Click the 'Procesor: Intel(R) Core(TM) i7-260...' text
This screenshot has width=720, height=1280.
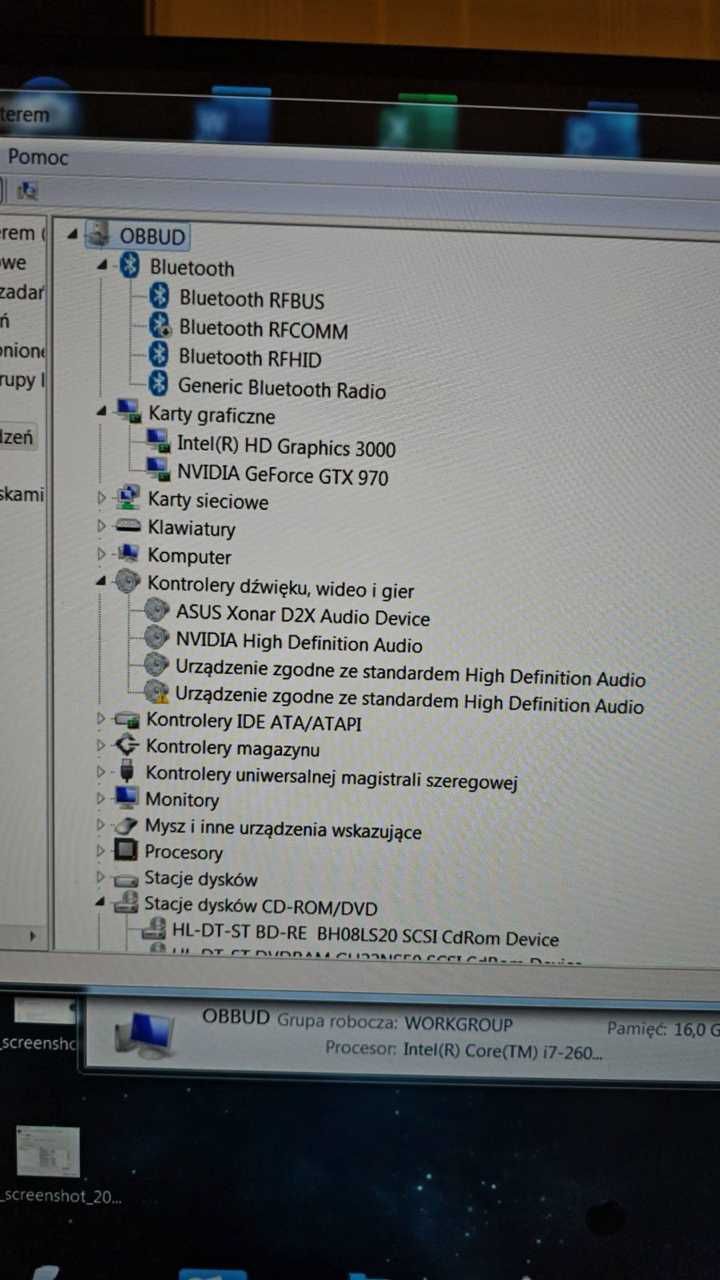[464, 1050]
